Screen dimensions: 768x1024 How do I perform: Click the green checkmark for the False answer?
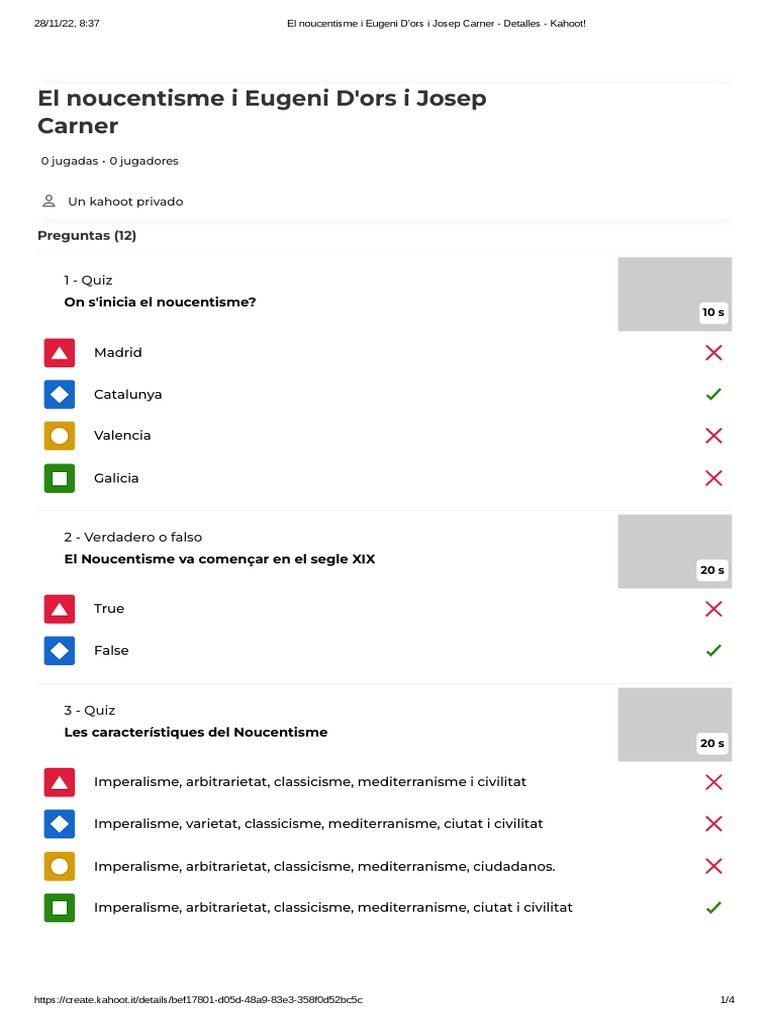click(713, 651)
